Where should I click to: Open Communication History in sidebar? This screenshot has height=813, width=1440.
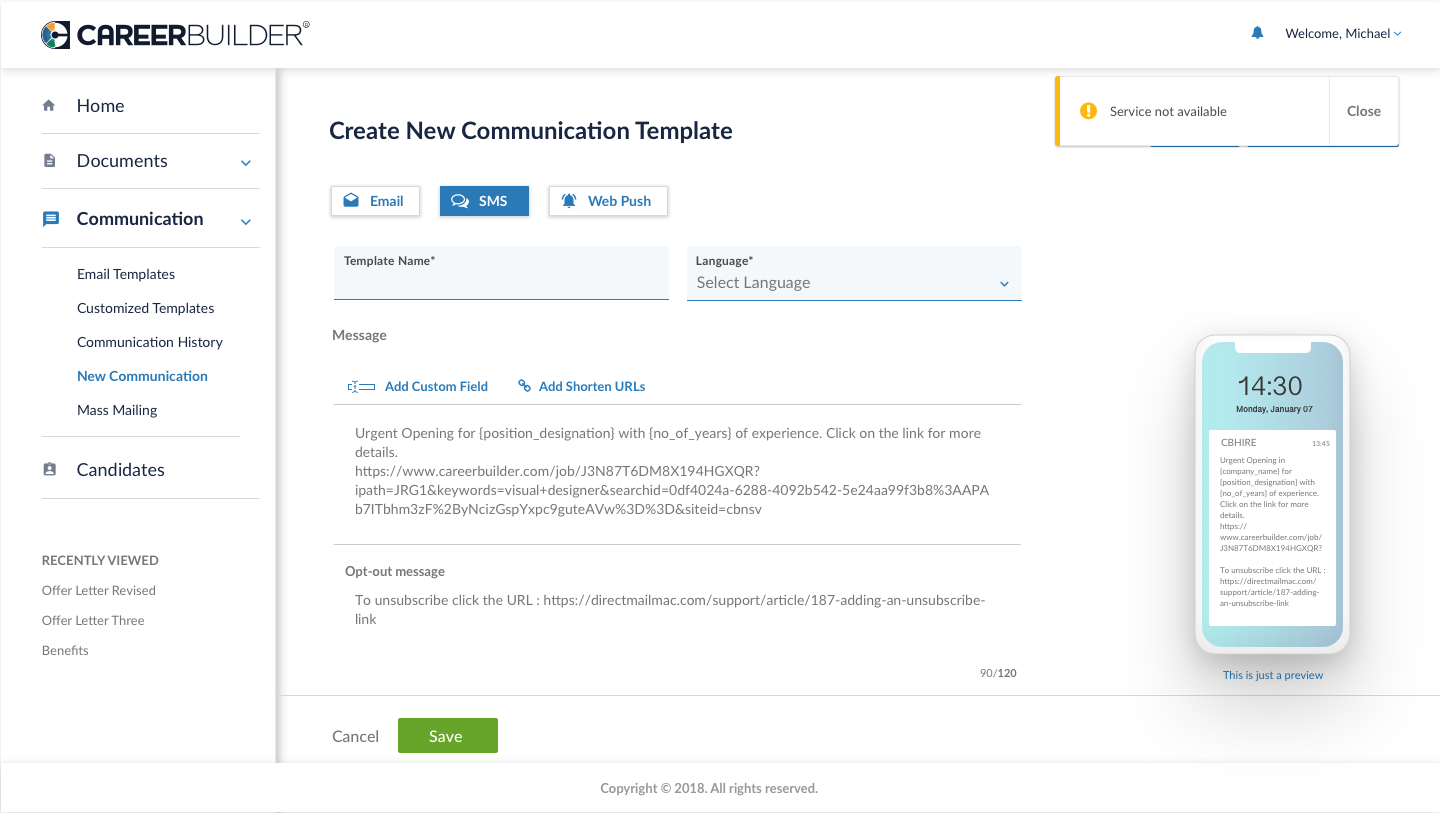(150, 342)
